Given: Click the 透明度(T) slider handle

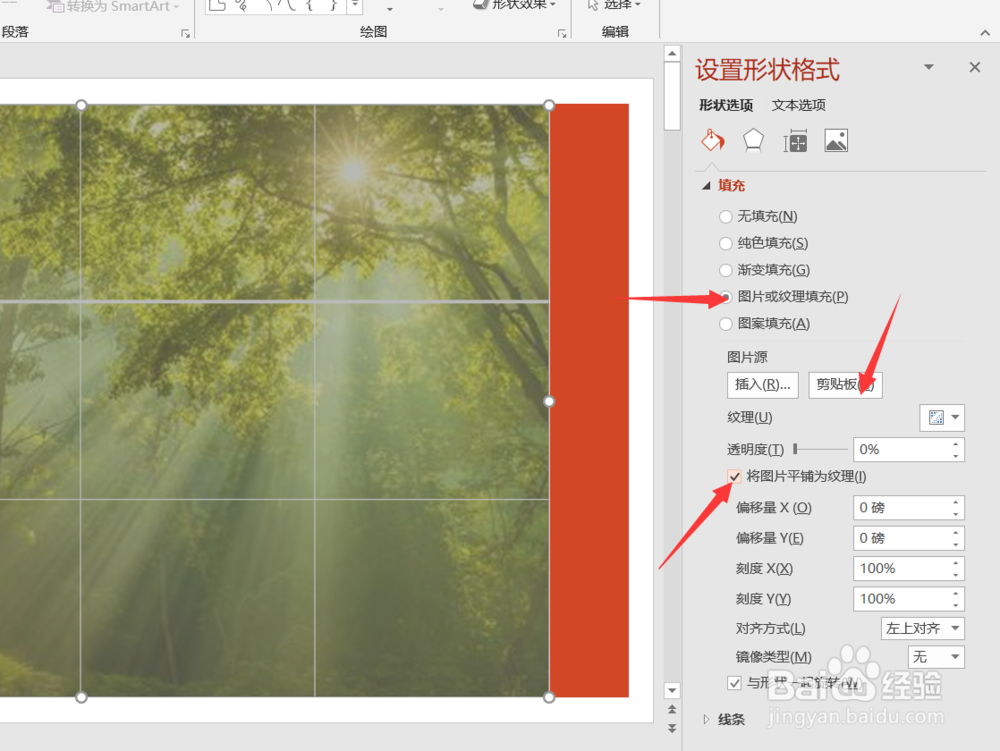Looking at the screenshot, I should (x=795, y=449).
